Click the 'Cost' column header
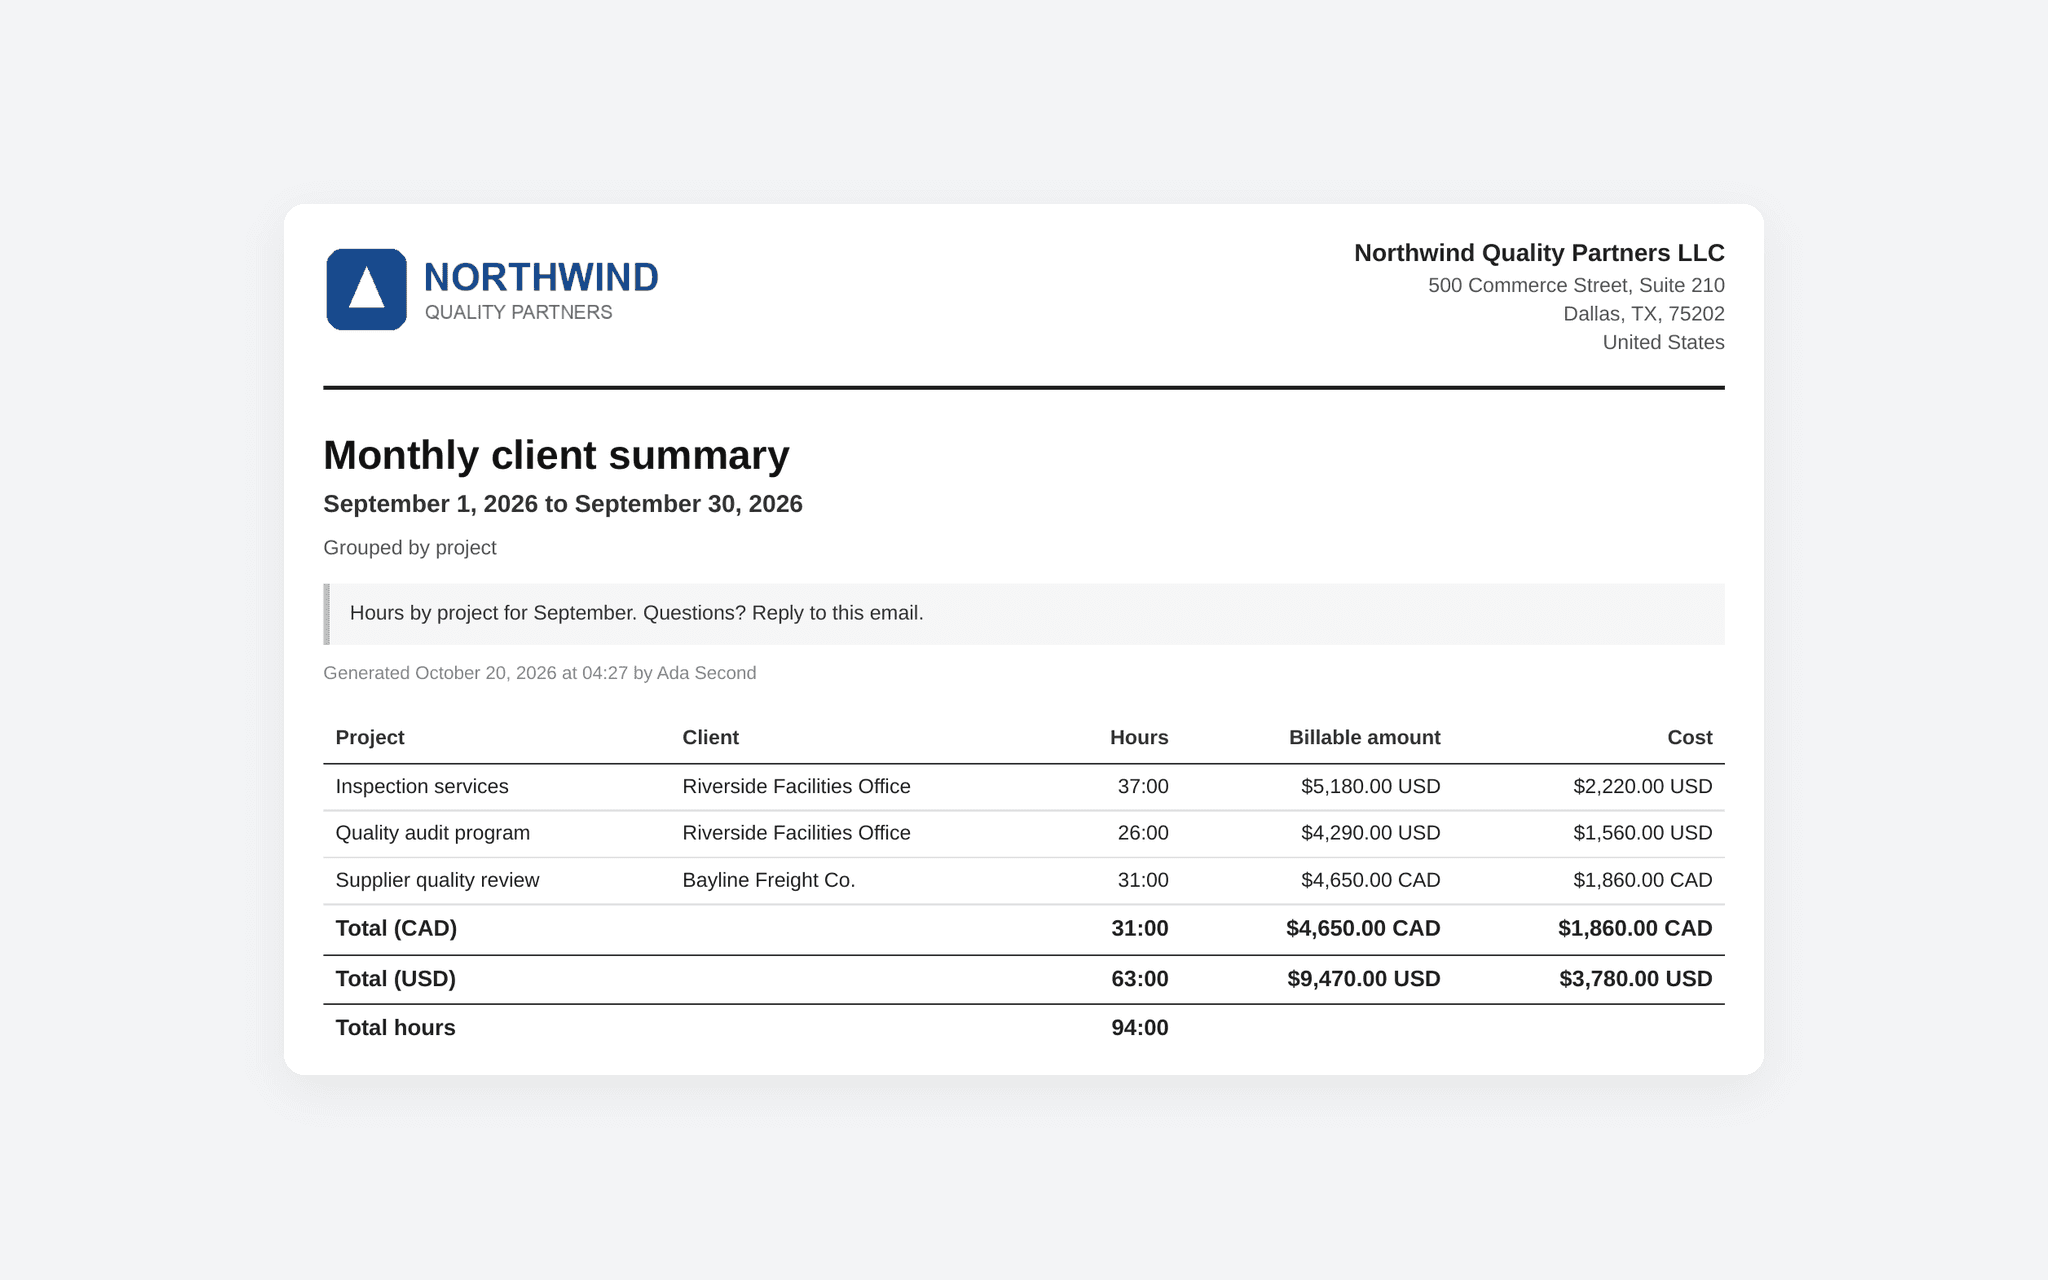 click(x=1690, y=738)
